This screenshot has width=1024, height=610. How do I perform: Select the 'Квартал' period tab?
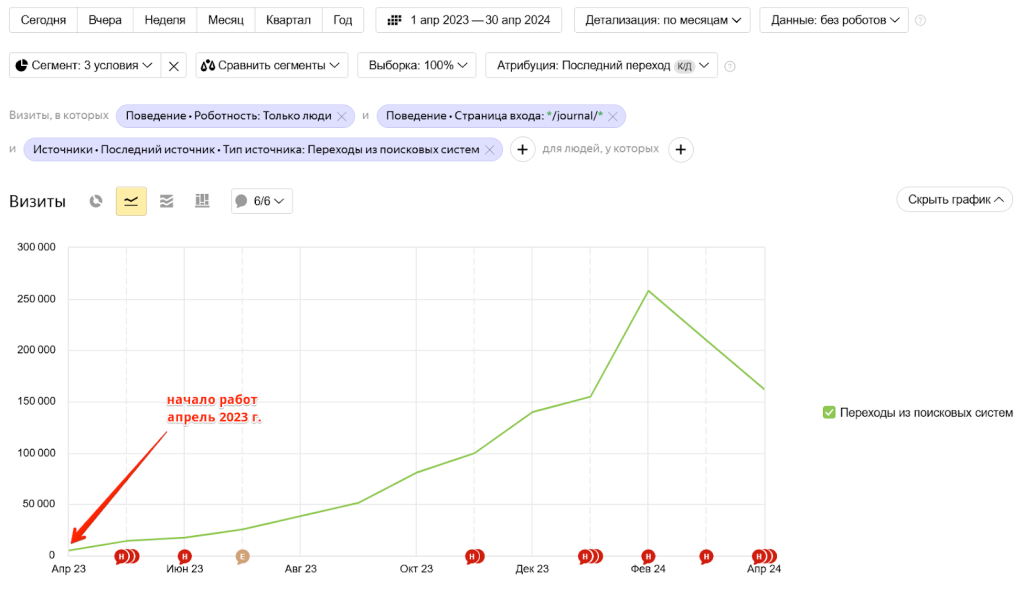[x=289, y=20]
